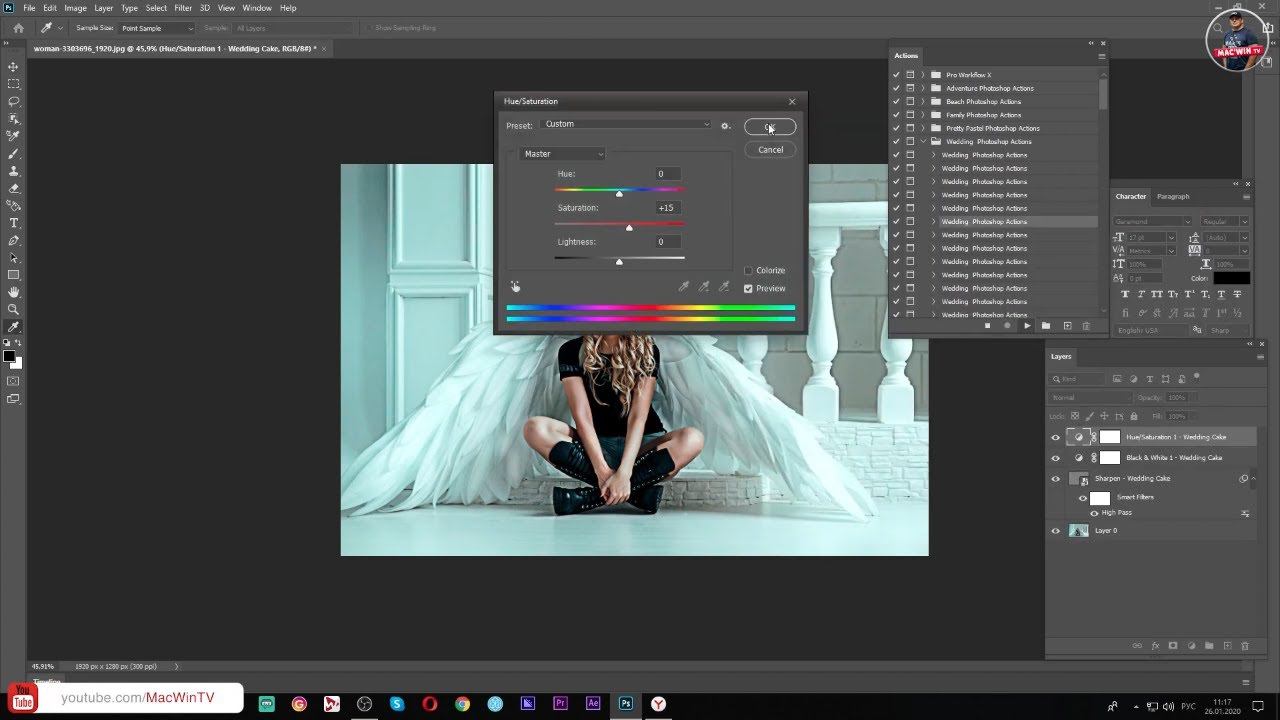Click the New adjustment layer icon in Layers panel
Image resolution: width=1280 pixels, height=720 pixels.
point(1191,646)
